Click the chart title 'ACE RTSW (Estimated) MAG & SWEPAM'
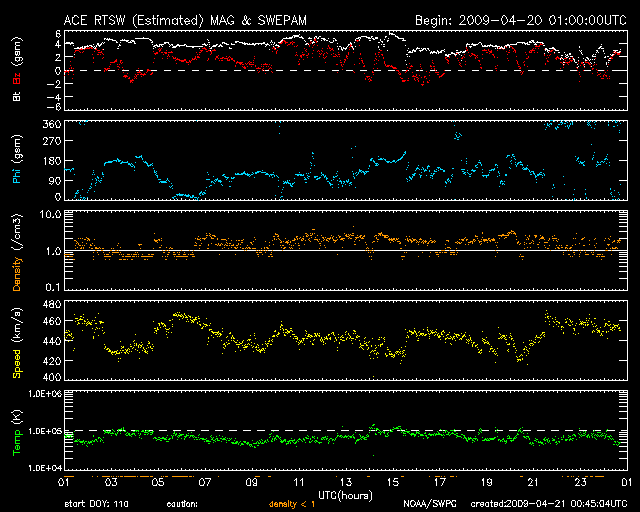Screen dimensions: 640x512 point(185,20)
